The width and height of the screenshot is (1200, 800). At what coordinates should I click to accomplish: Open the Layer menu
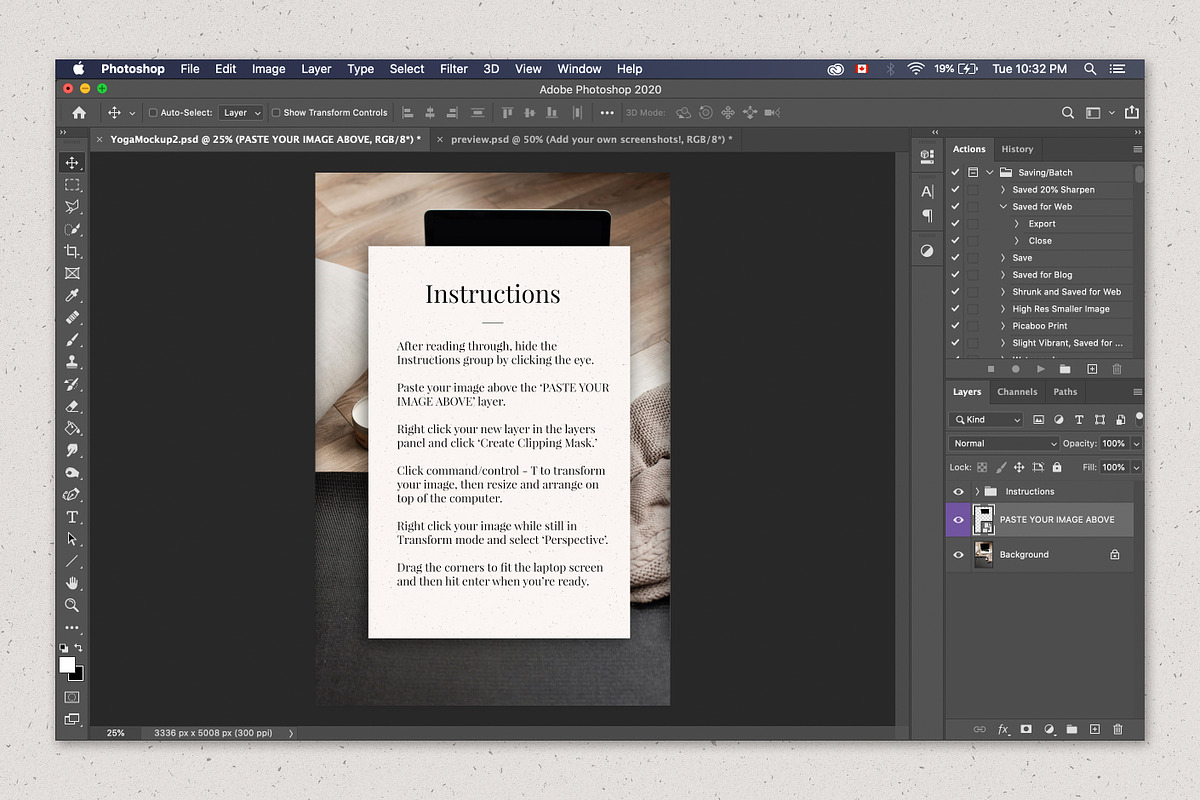click(316, 69)
